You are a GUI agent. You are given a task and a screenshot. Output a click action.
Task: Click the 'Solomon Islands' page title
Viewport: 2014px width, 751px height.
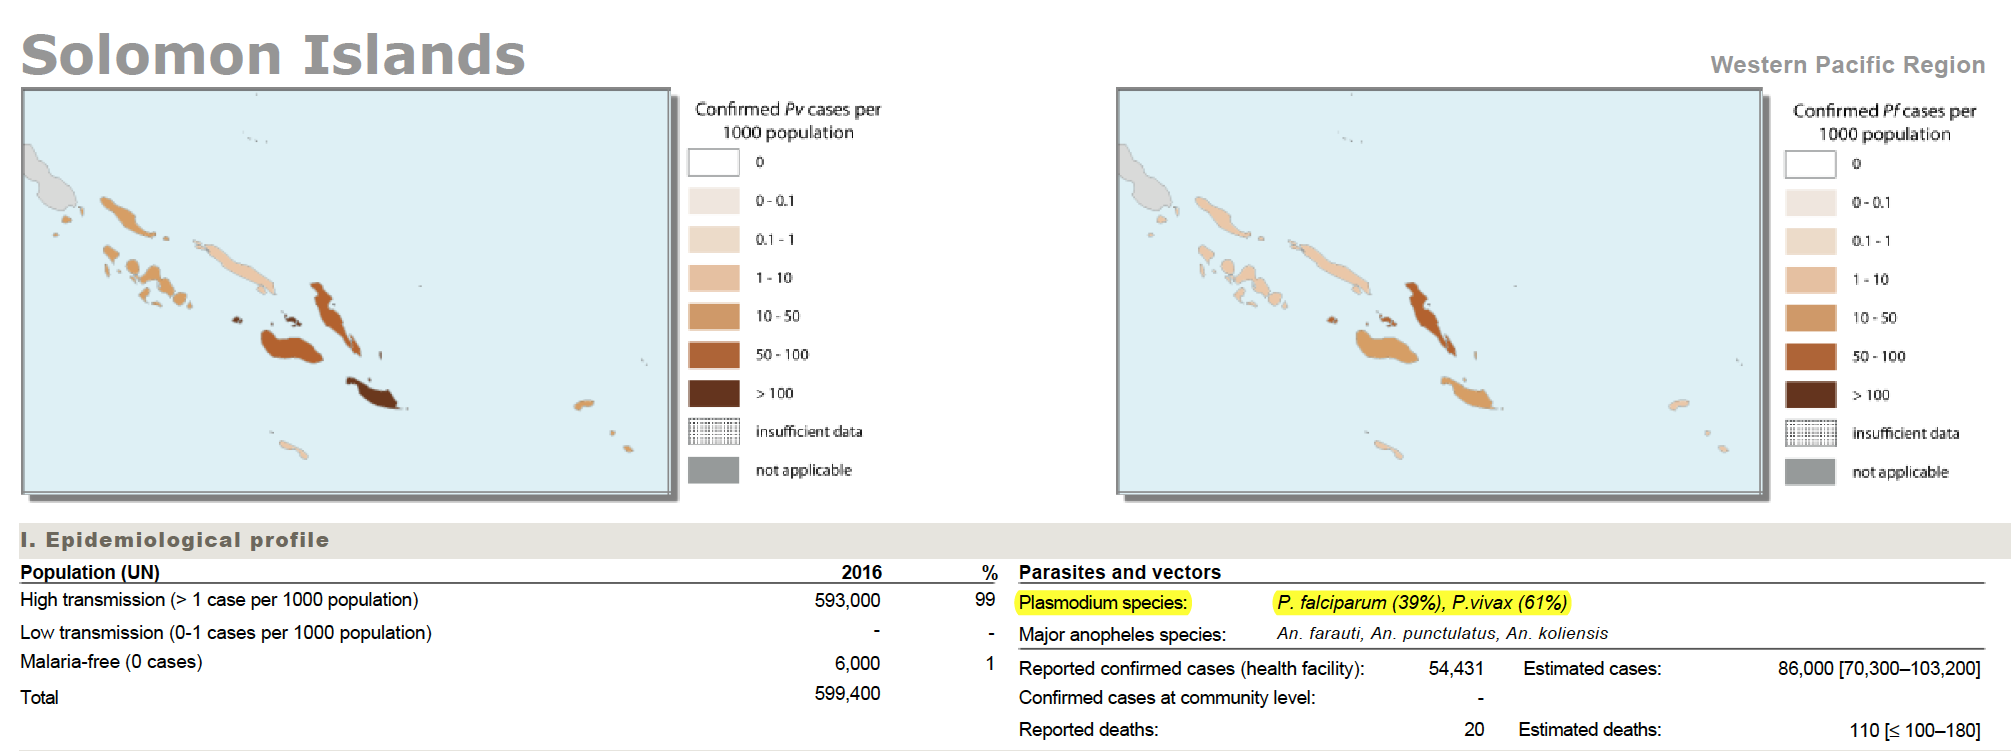click(x=273, y=55)
